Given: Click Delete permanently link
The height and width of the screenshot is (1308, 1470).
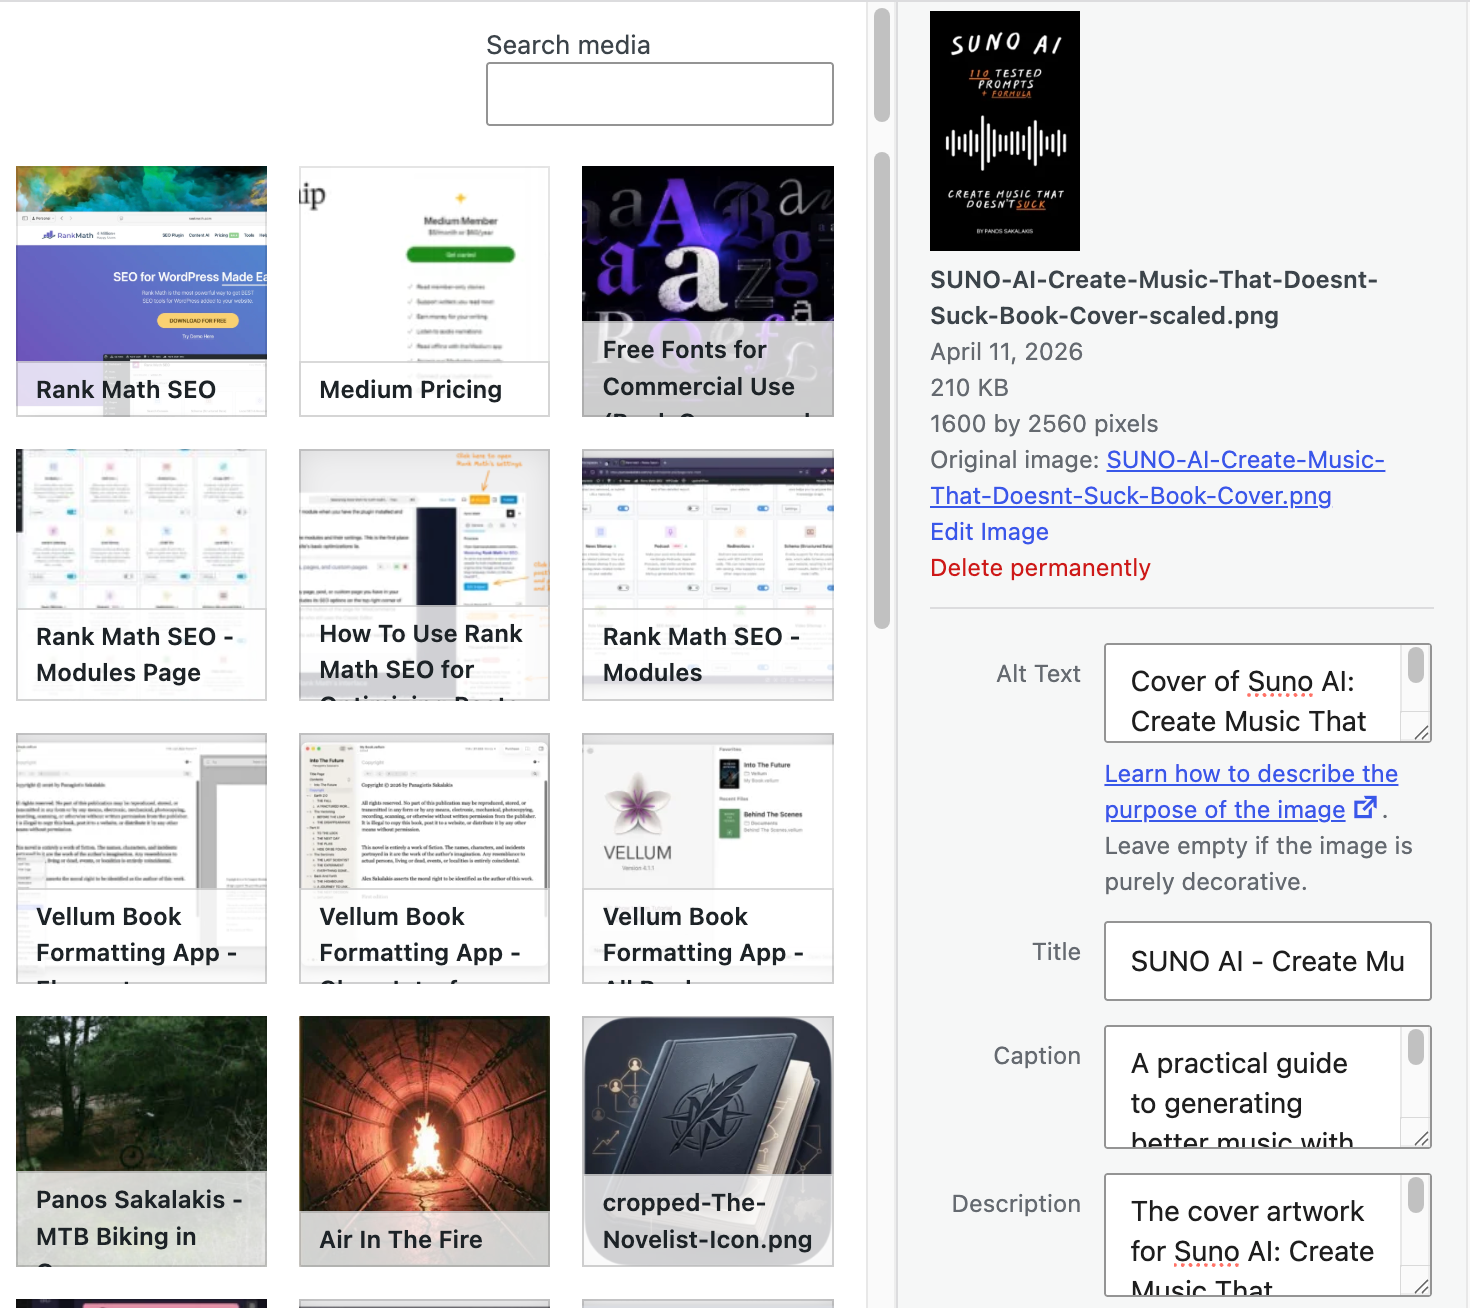Looking at the screenshot, I should point(1040,568).
